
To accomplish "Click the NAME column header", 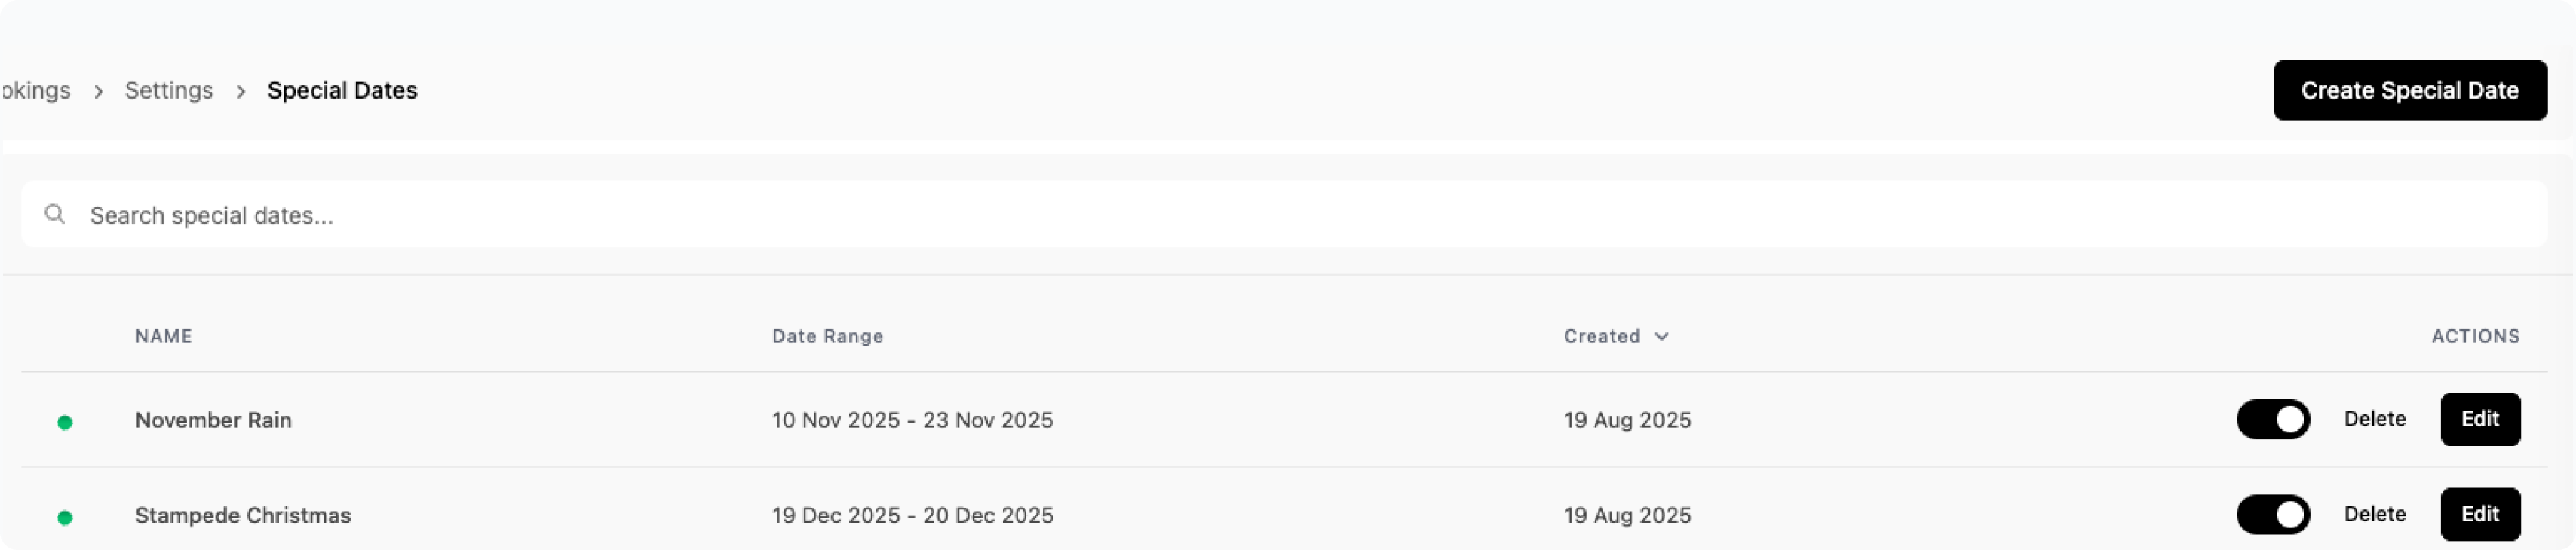I will [164, 336].
